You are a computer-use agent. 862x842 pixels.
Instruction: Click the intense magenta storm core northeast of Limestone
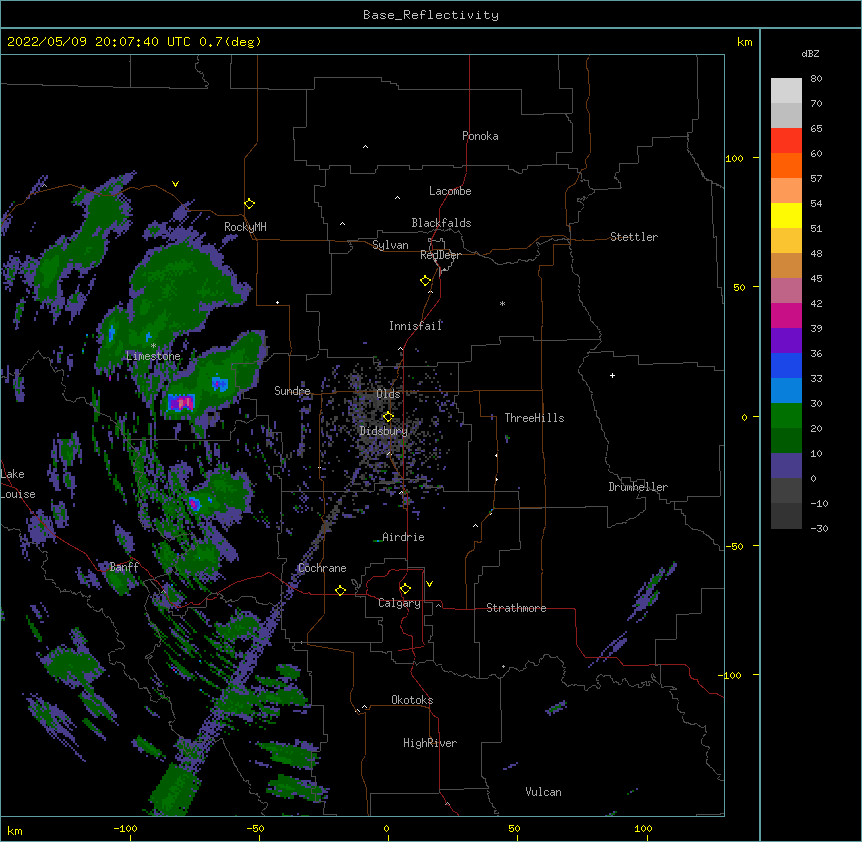181,402
